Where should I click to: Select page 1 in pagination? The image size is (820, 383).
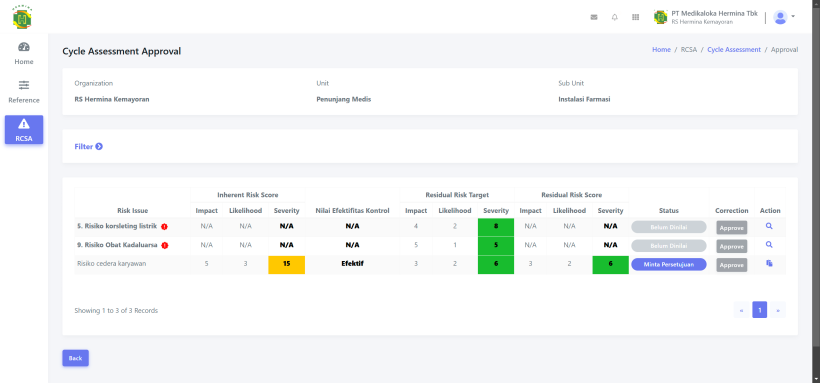[759, 310]
